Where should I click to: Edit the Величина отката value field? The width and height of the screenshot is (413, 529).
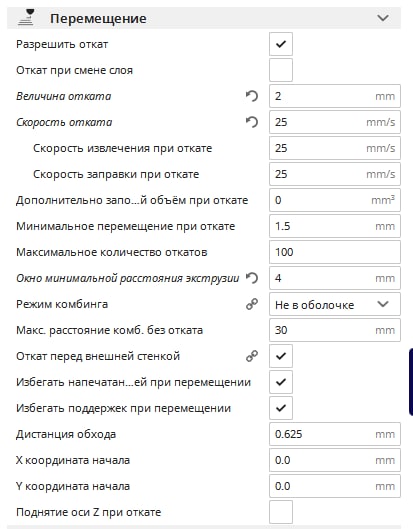[335, 96]
